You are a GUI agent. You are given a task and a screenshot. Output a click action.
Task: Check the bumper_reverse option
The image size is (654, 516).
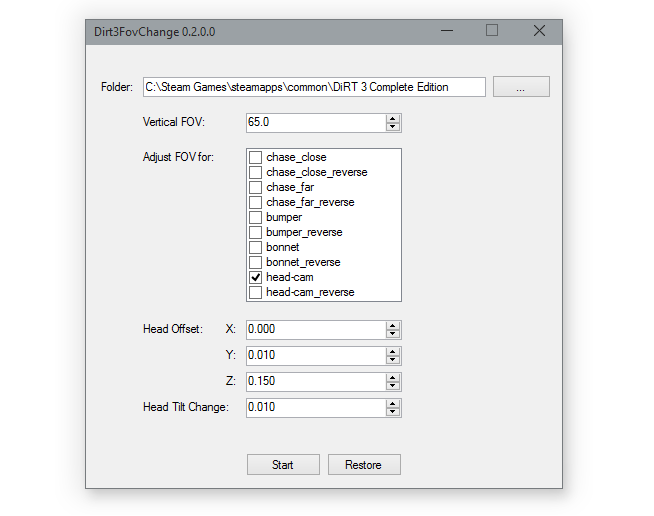(255, 232)
